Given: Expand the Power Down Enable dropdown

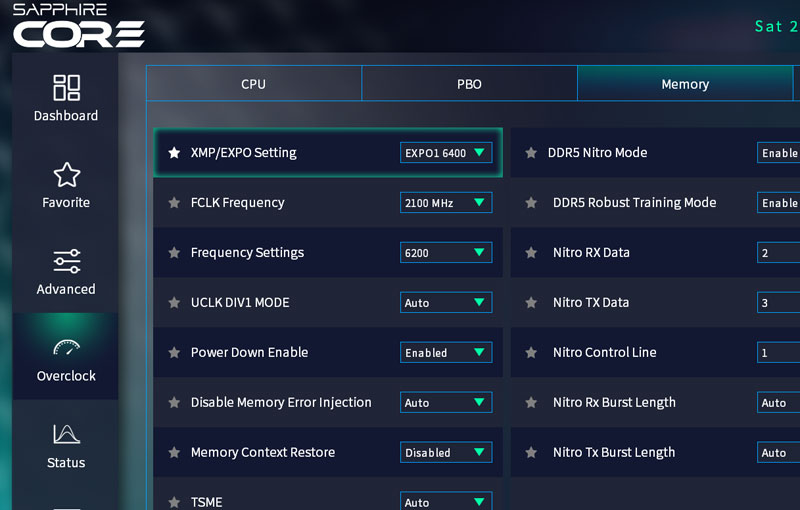Looking at the screenshot, I should [x=446, y=353].
